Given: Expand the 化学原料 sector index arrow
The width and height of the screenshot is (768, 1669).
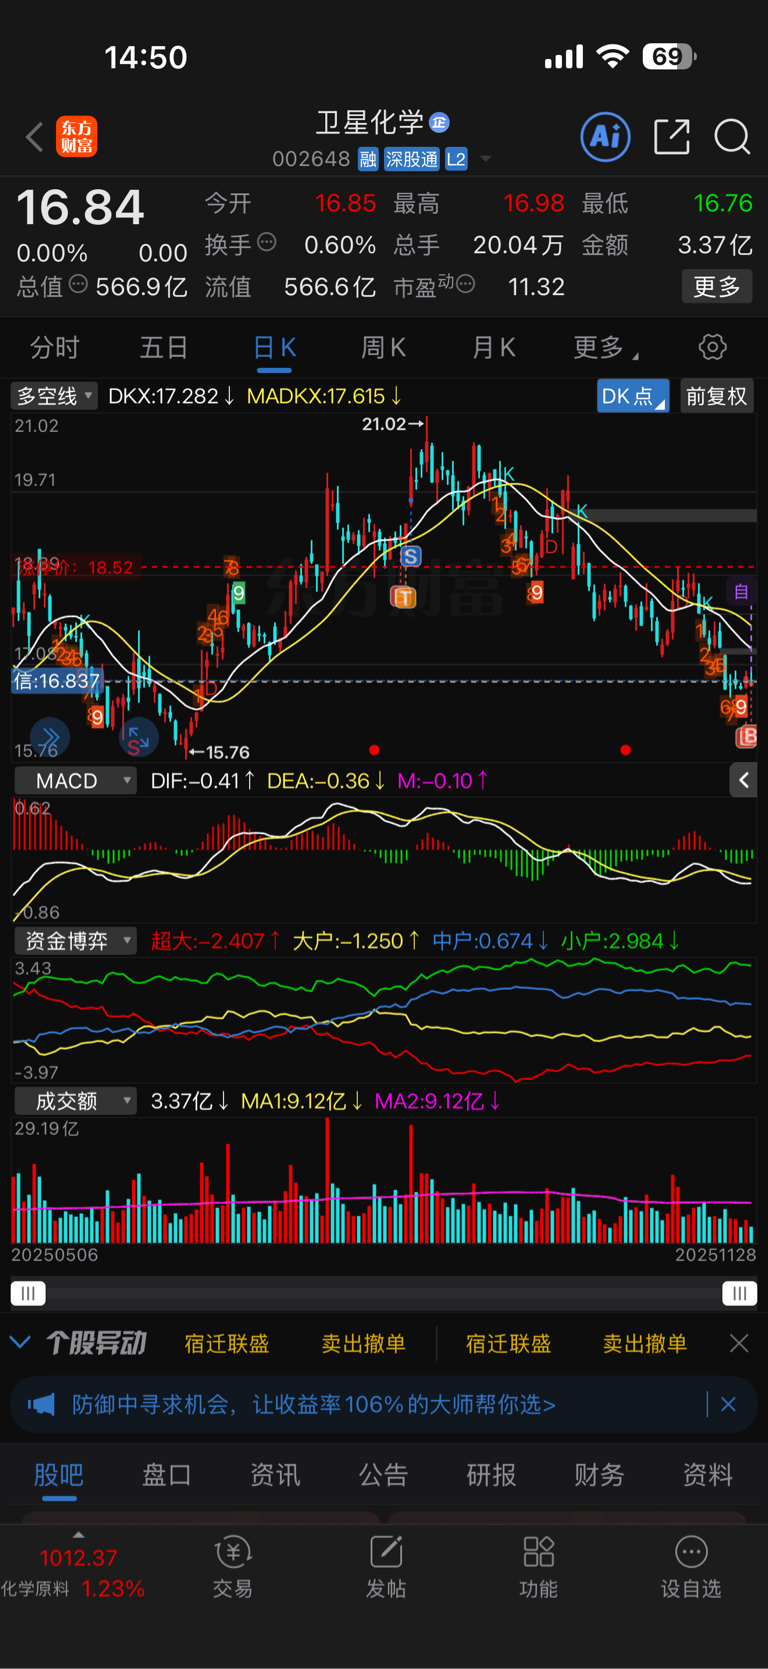Looking at the screenshot, I should click(79, 1534).
